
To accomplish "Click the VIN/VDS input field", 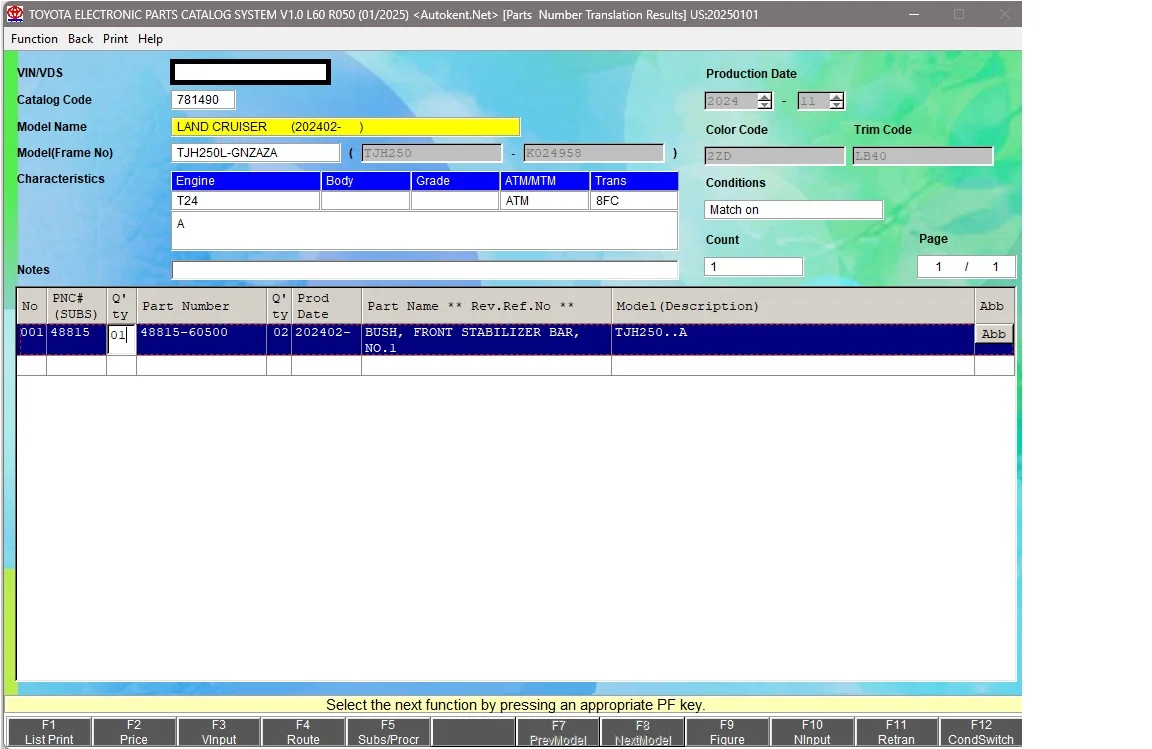I will tap(251, 72).
